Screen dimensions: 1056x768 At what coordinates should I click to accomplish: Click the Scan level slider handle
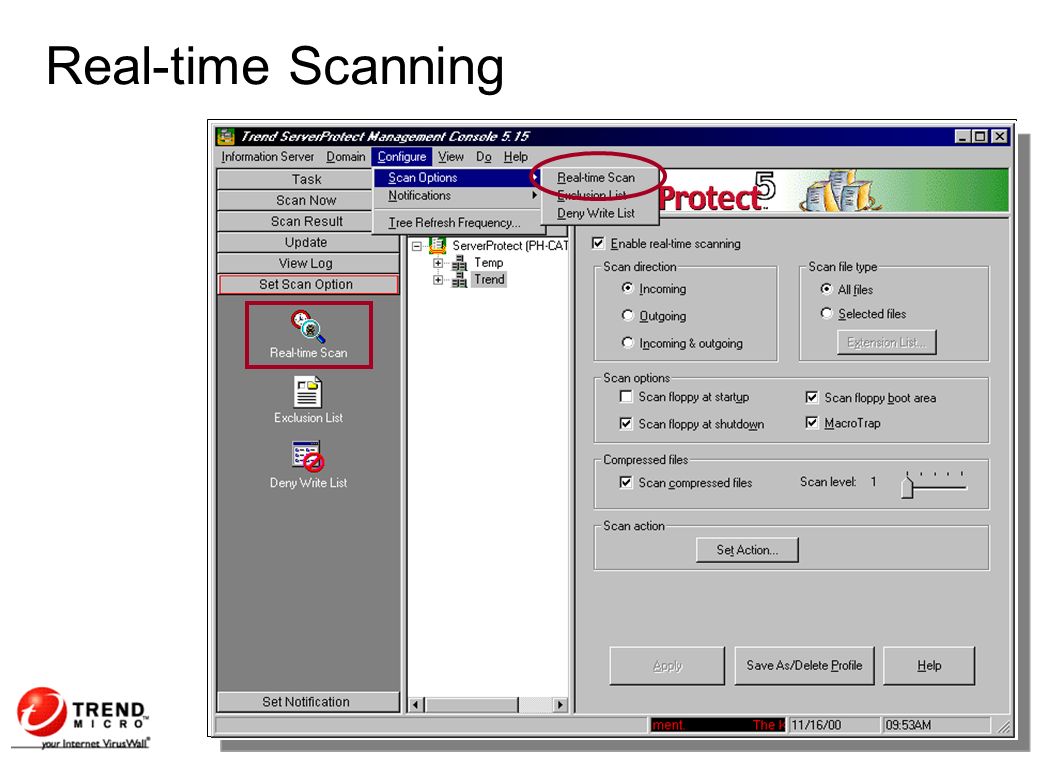(x=907, y=486)
